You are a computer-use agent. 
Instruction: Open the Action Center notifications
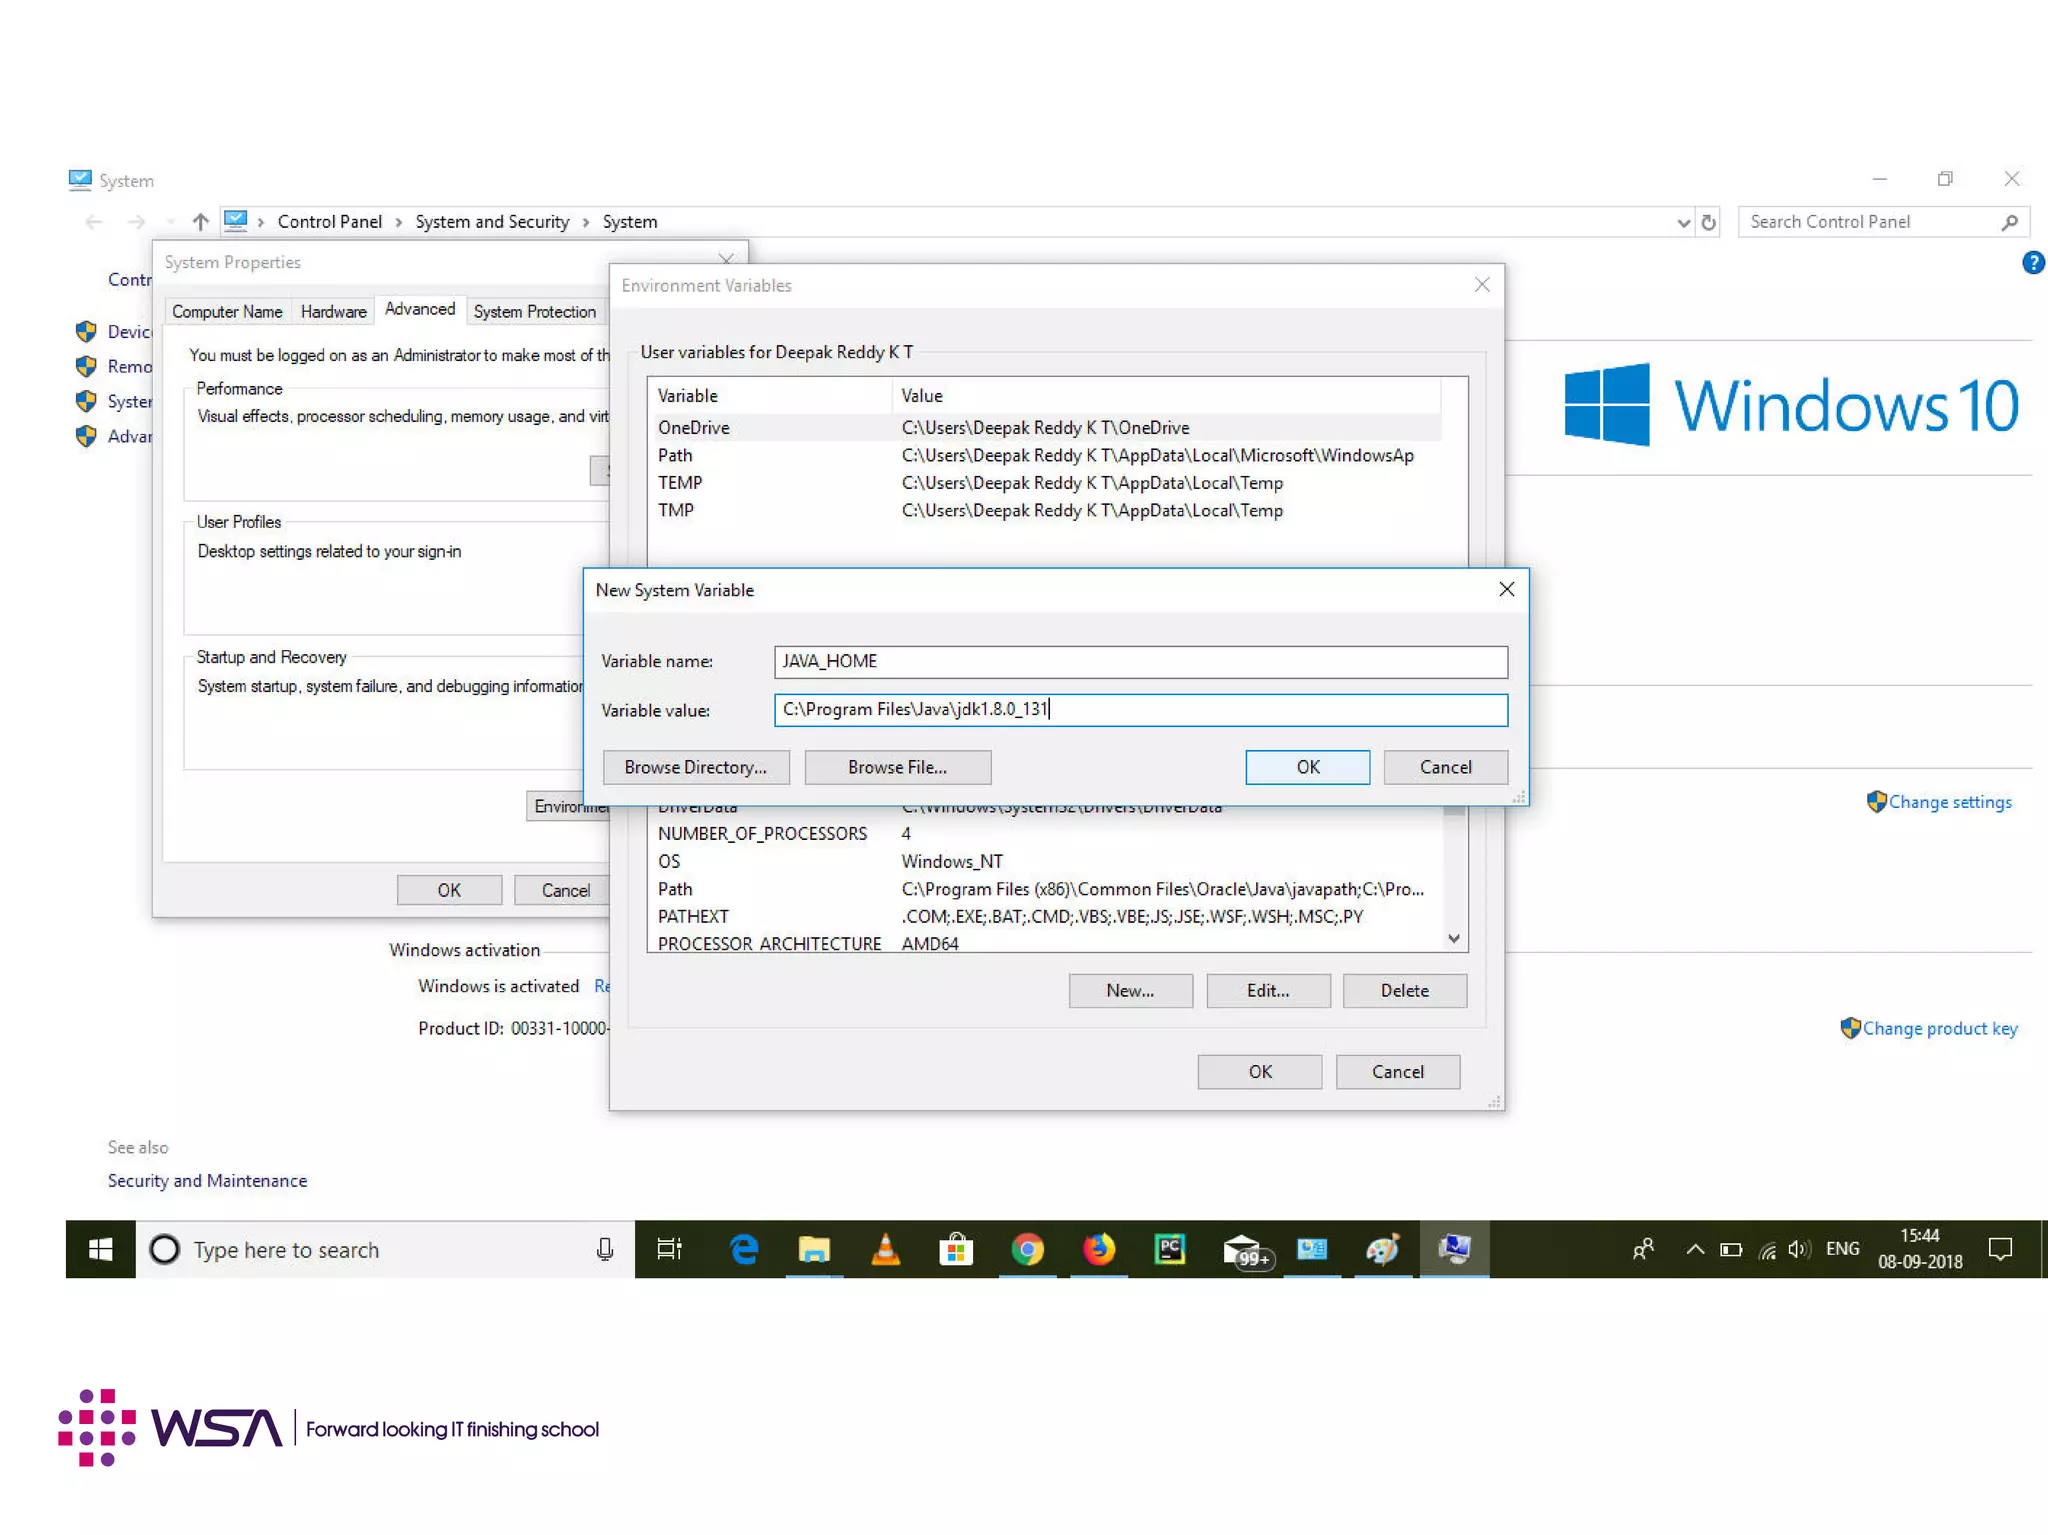[x=2001, y=1249]
